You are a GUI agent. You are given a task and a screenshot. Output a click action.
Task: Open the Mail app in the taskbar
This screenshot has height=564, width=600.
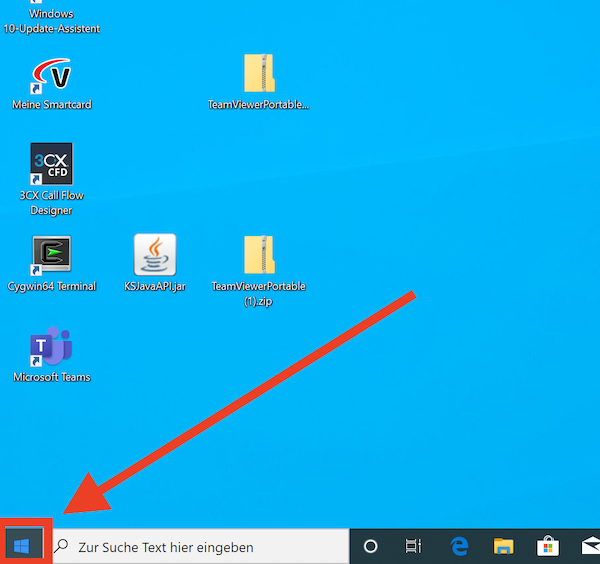[x=590, y=546]
